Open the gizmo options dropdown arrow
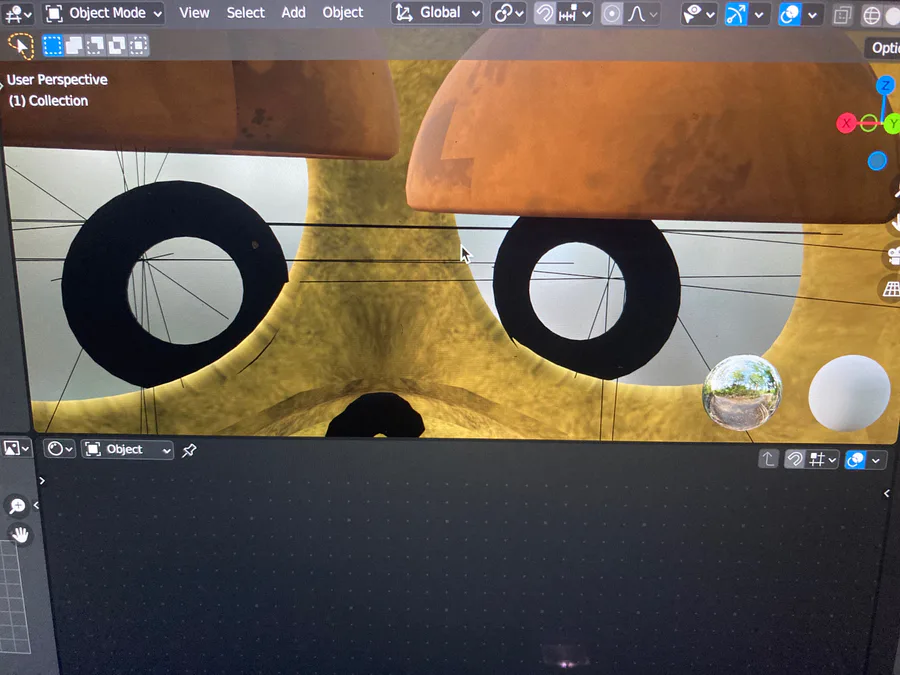Viewport: 900px width, 675px height. click(759, 15)
